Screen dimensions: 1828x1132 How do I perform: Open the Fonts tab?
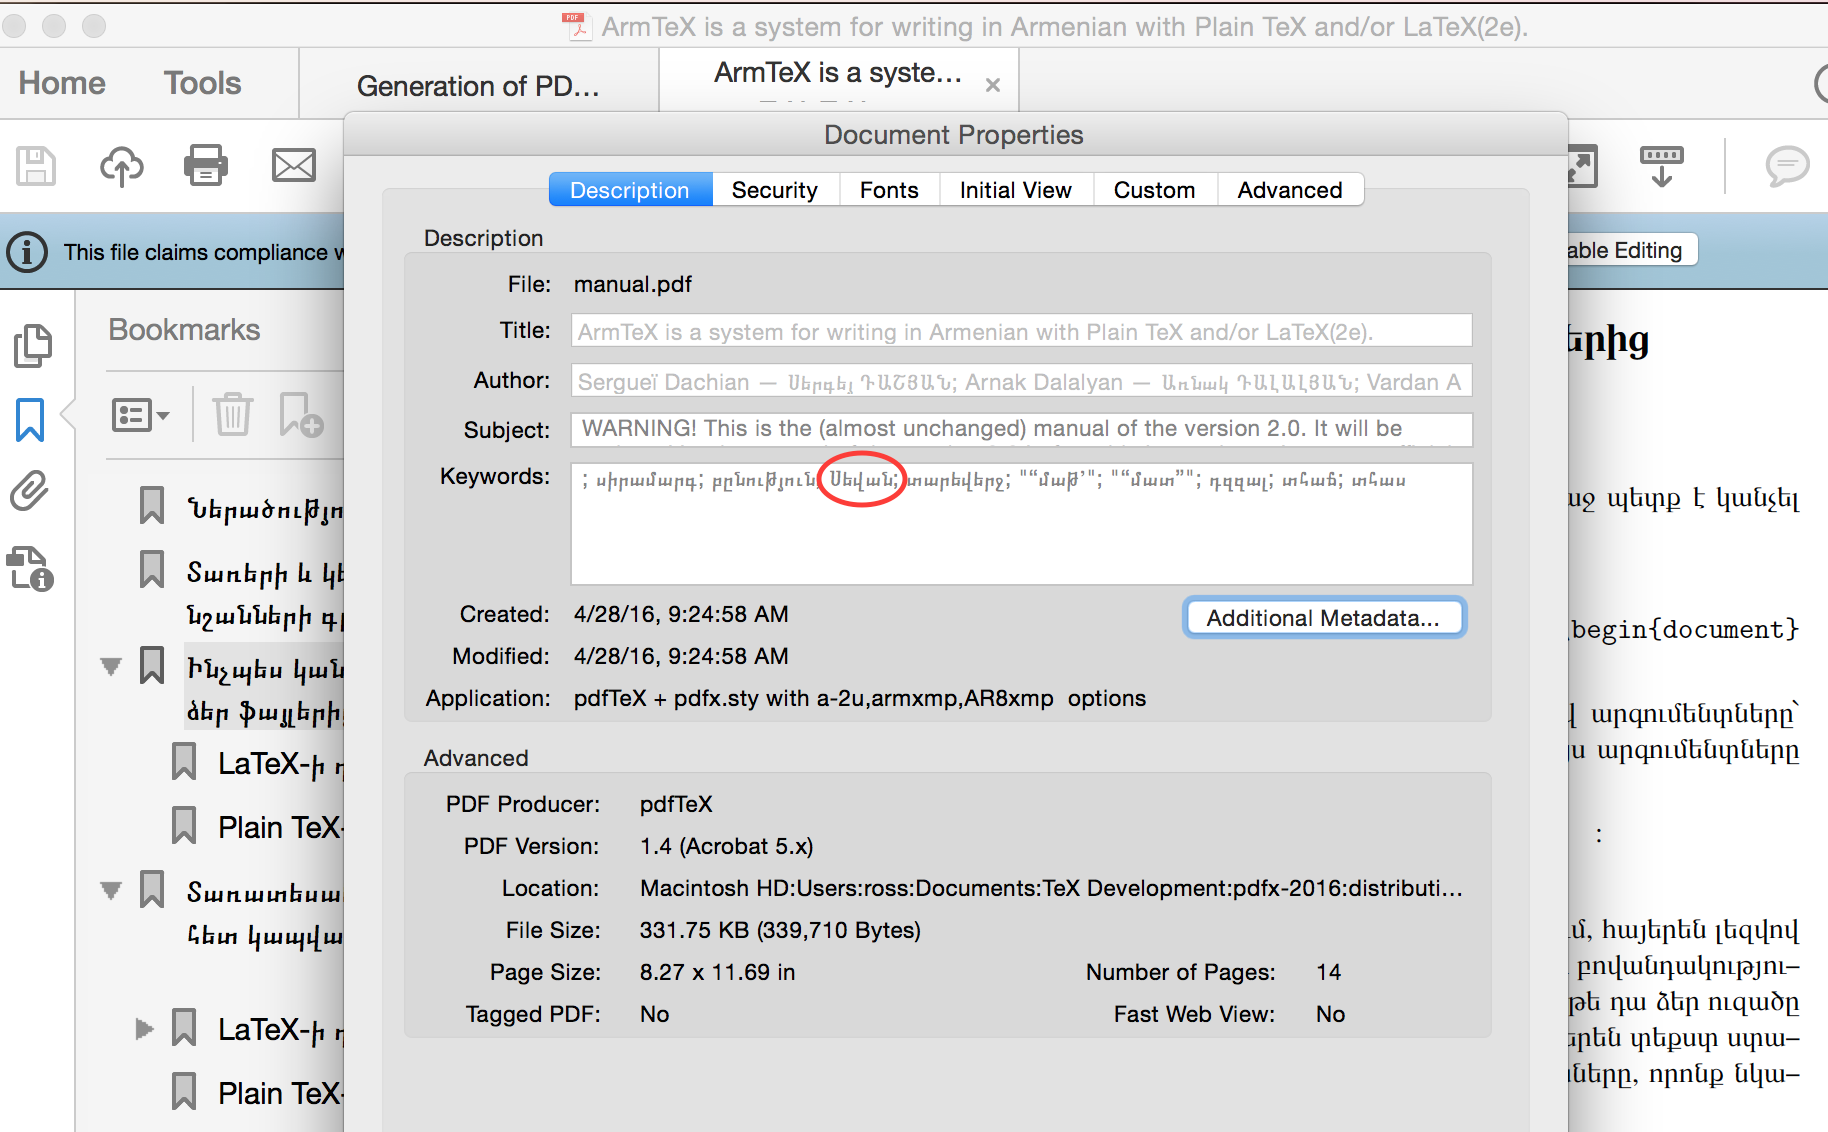point(888,190)
